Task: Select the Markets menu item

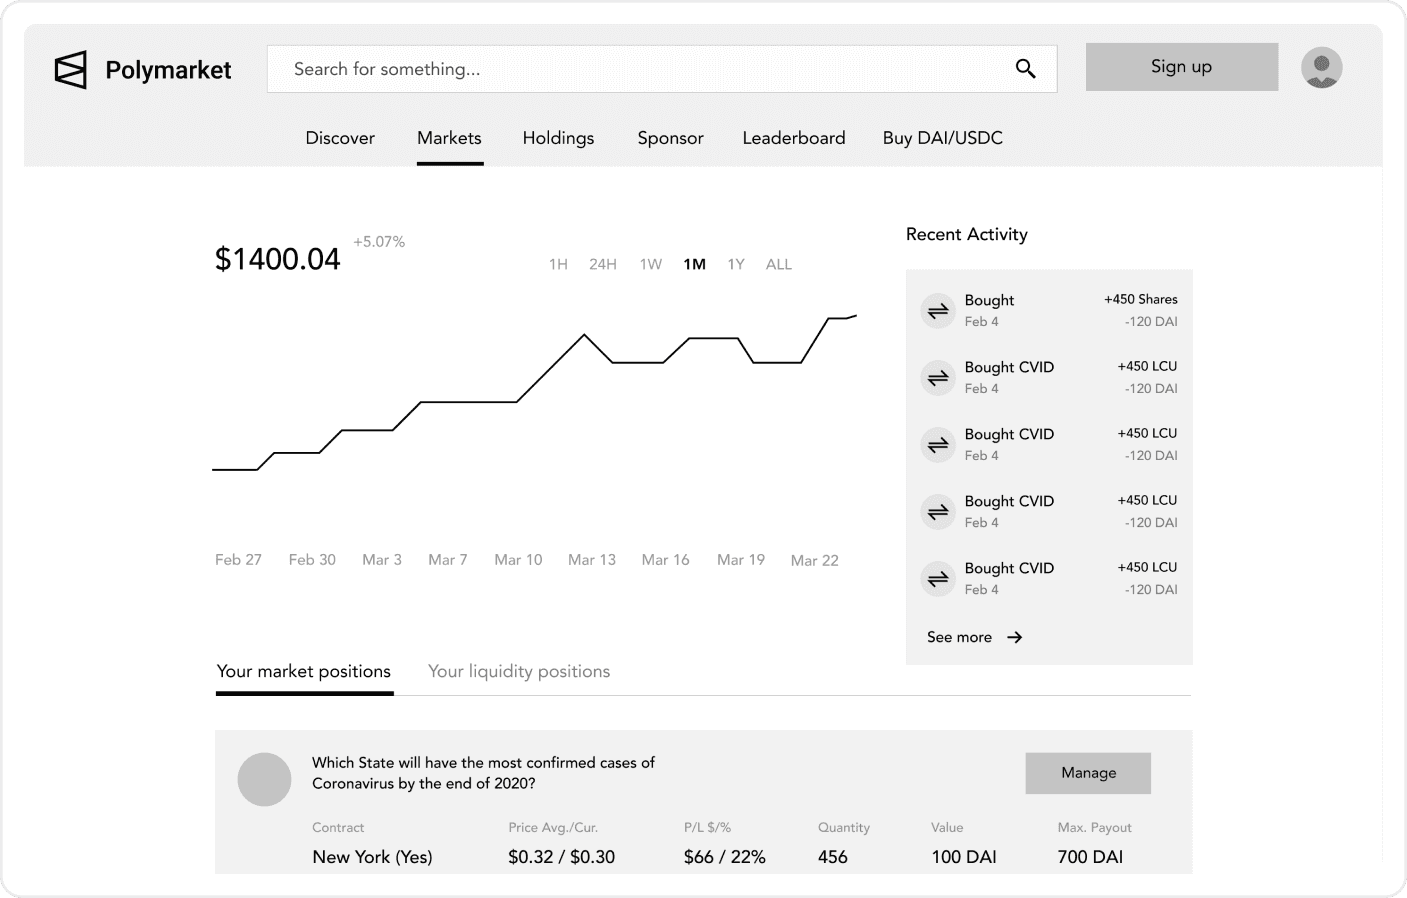Action: (x=449, y=138)
